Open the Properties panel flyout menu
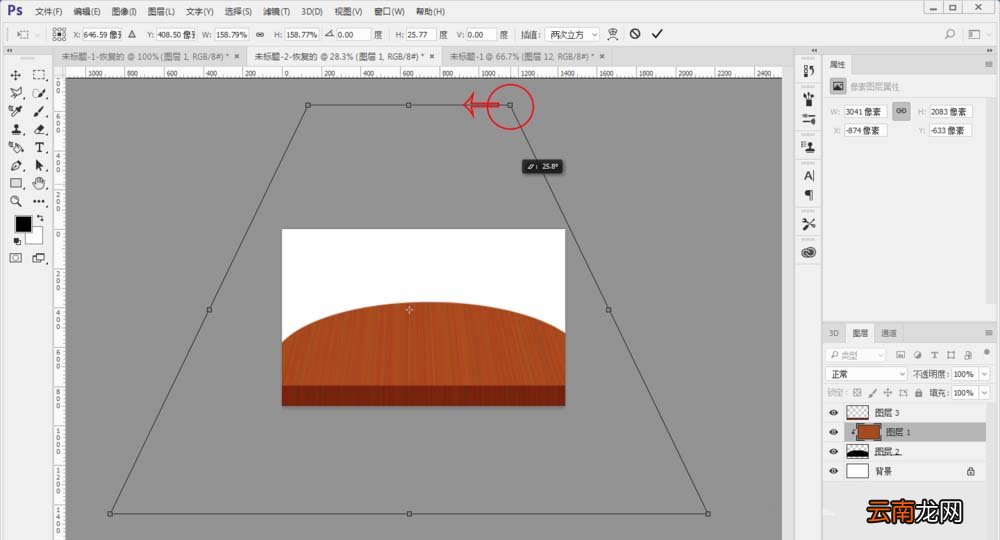This screenshot has width=1000, height=540. [989, 64]
